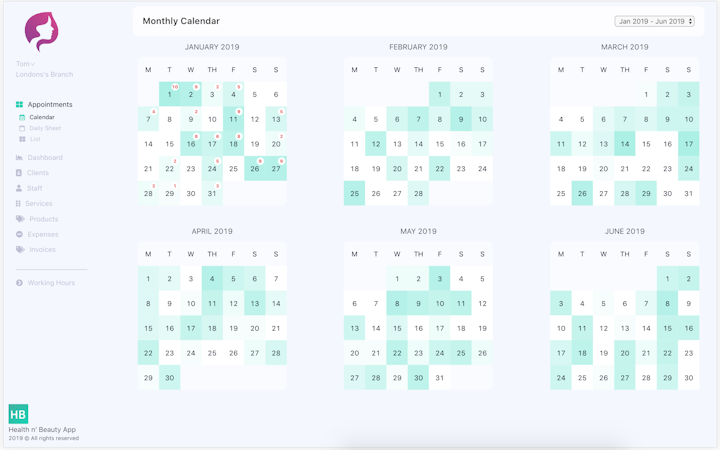This screenshot has width=720, height=450.
Task: Select the Calendar submenu item
Action: (42, 117)
